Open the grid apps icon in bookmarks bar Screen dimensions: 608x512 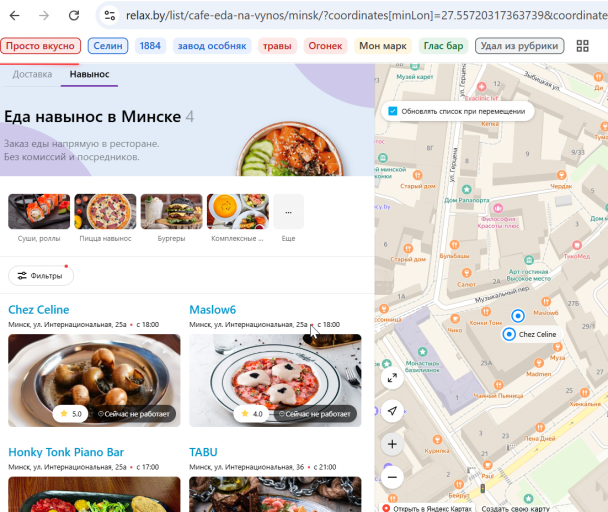(582, 46)
